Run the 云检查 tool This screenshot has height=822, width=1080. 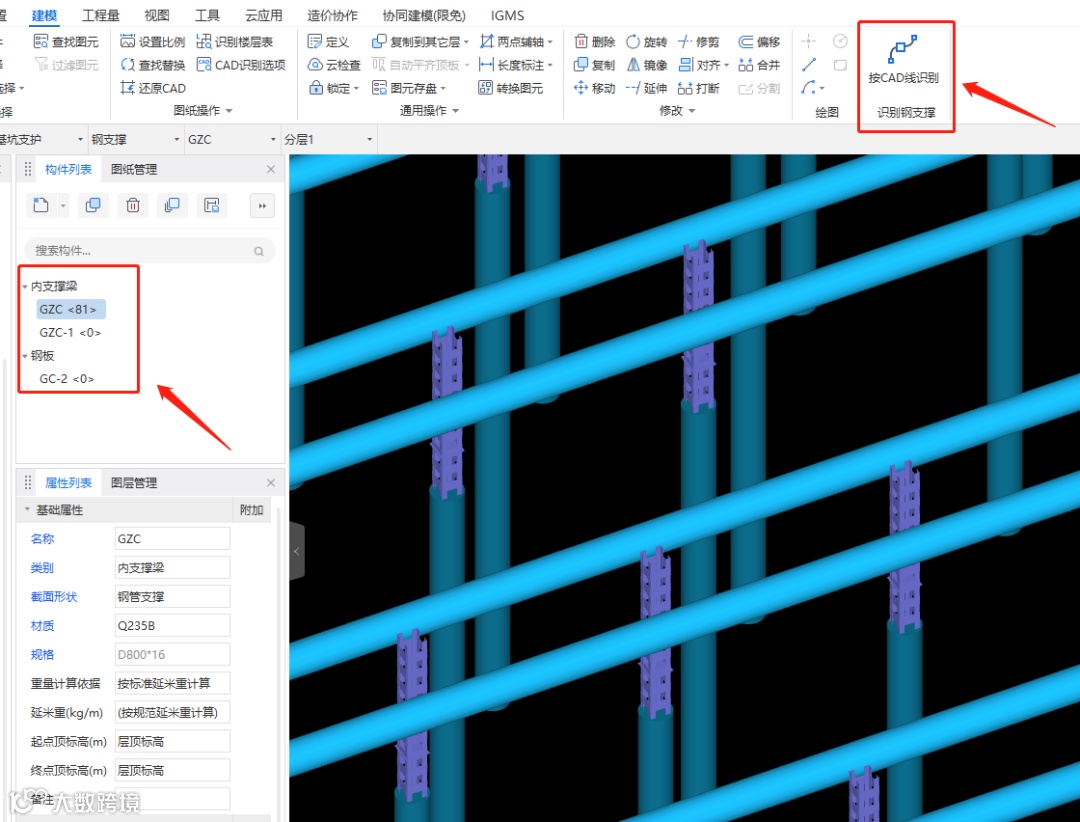point(334,65)
